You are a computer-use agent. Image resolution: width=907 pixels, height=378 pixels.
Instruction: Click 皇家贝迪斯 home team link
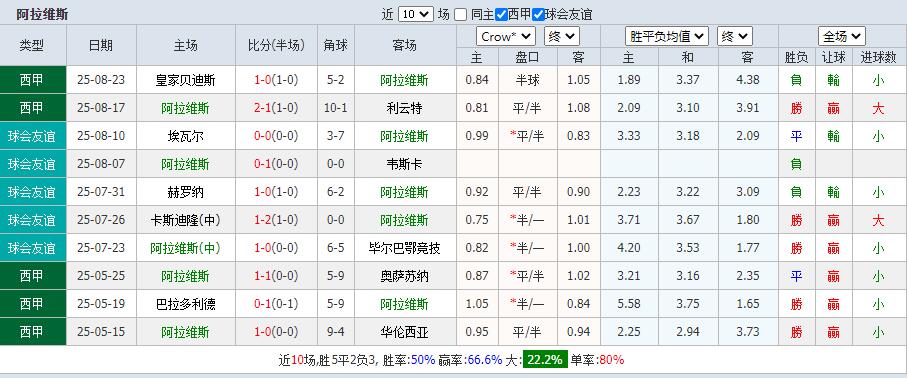click(x=185, y=80)
